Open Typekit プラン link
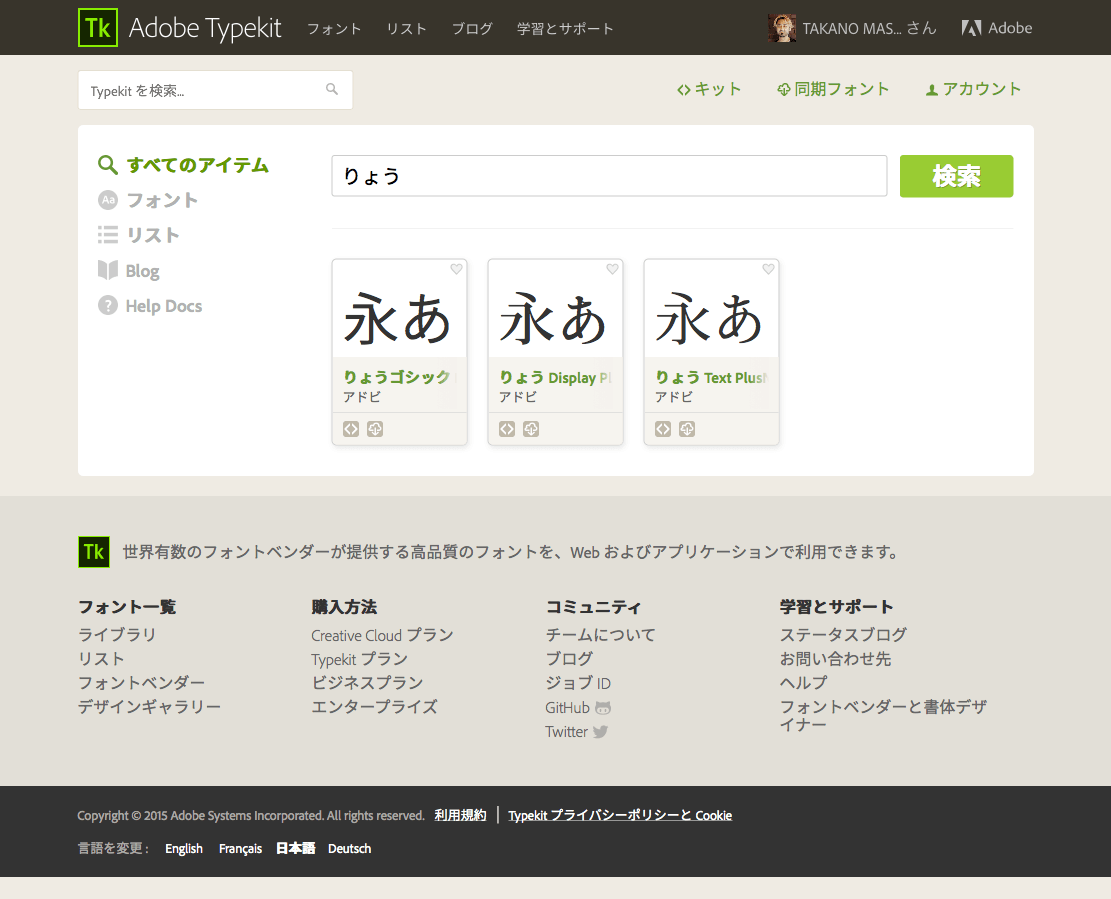The width and height of the screenshot is (1111, 899). pyautogui.click(x=359, y=660)
